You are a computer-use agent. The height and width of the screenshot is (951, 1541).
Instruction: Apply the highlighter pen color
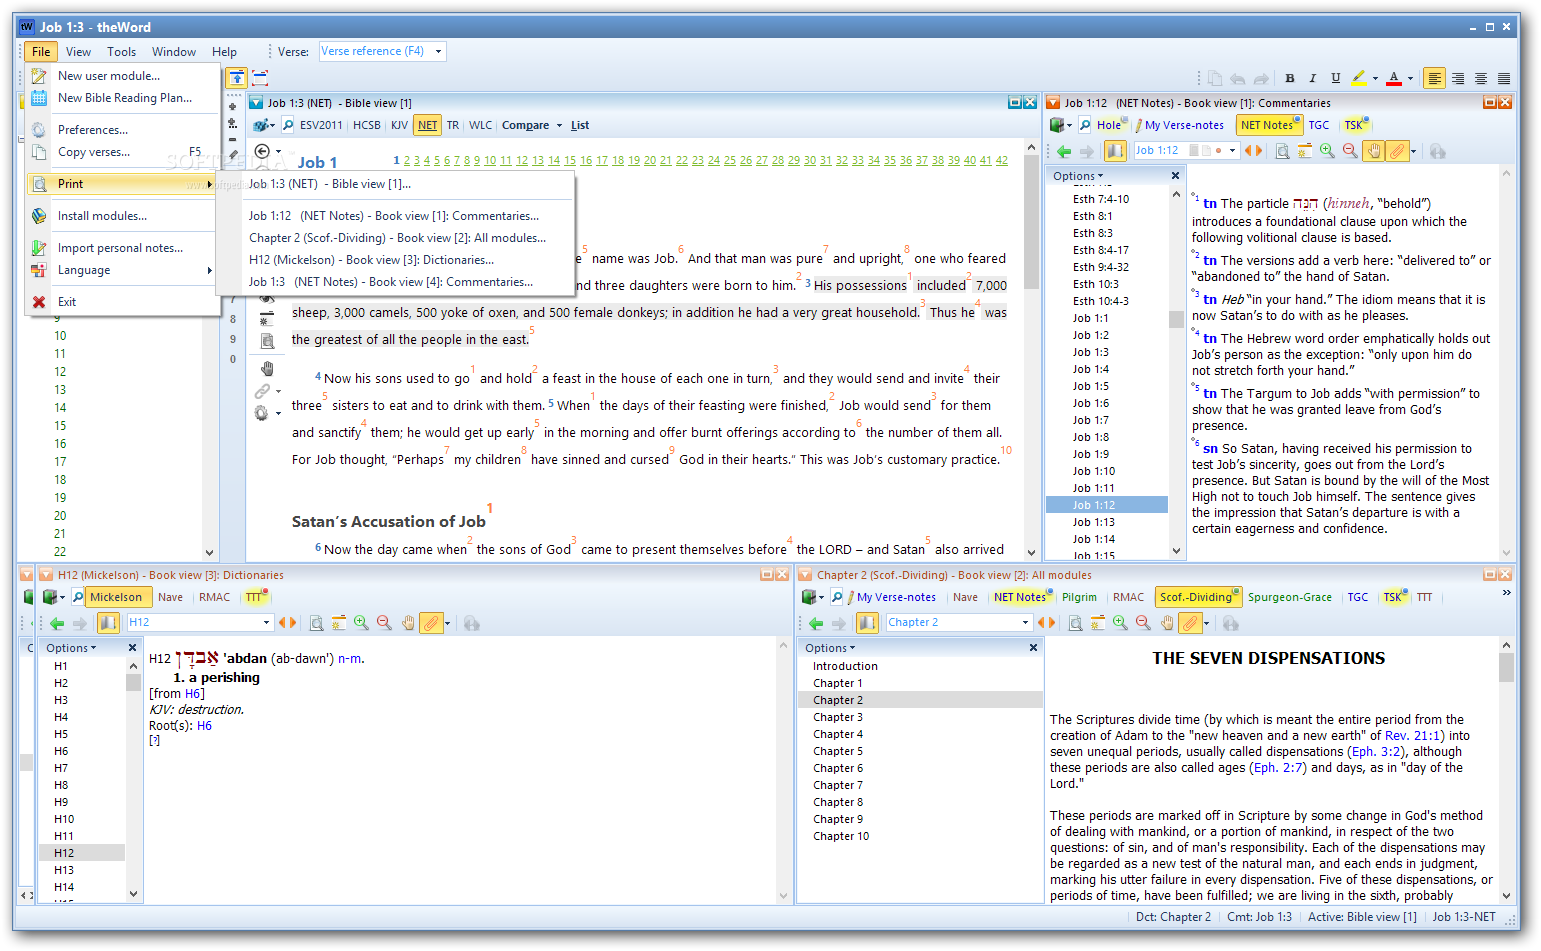click(1358, 78)
